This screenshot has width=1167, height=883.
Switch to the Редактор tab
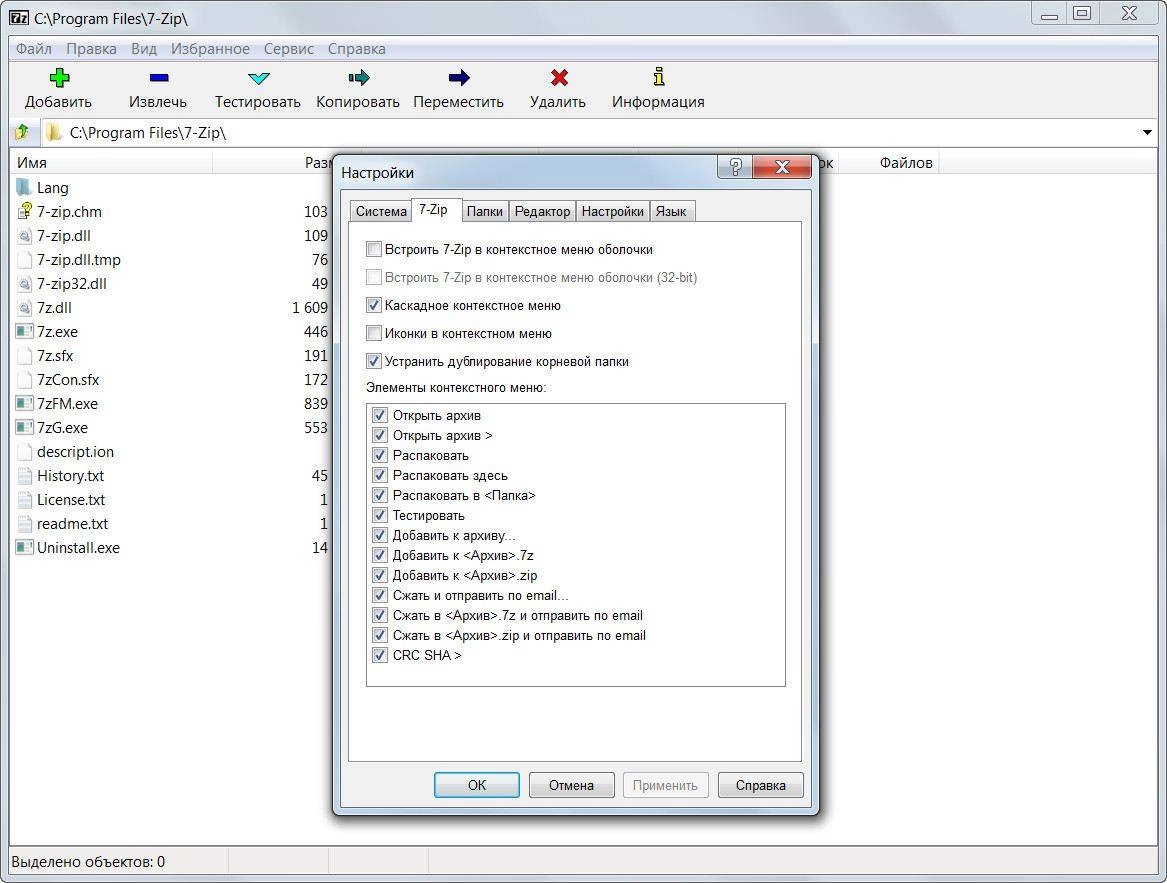(542, 211)
